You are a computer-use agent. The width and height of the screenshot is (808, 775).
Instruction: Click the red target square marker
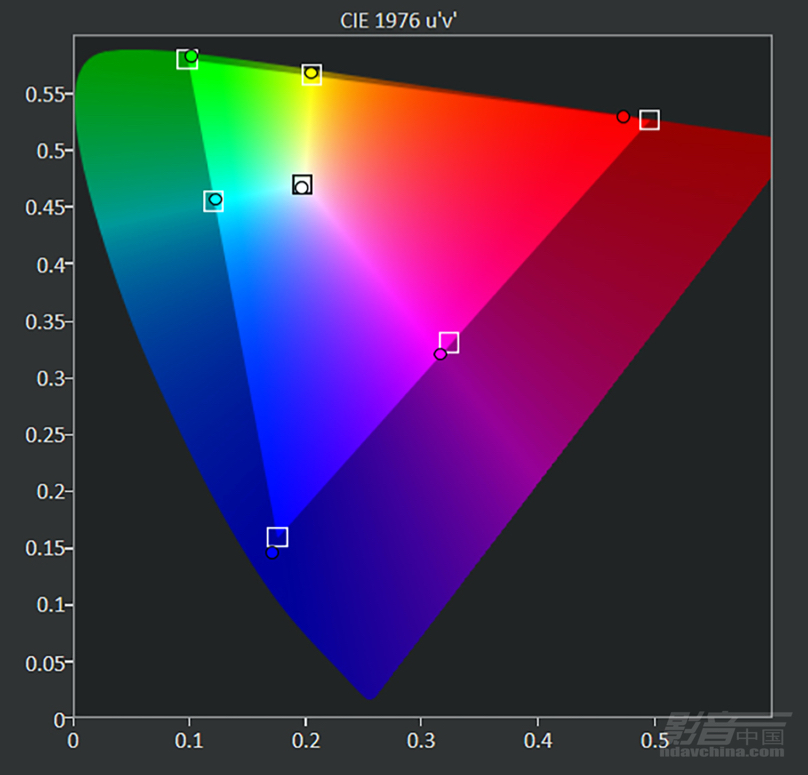[x=649, y=120]
